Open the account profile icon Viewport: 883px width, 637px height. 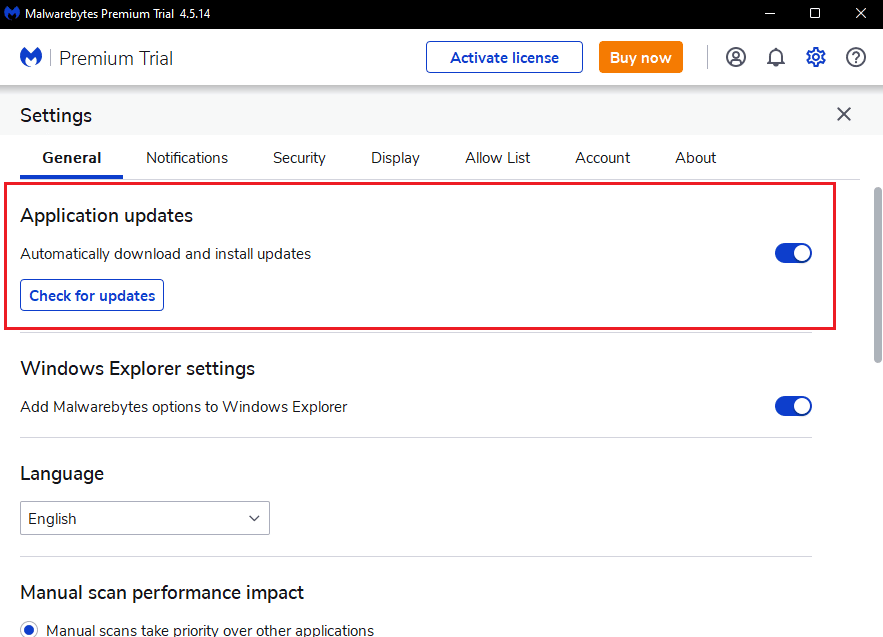point(736,57)
